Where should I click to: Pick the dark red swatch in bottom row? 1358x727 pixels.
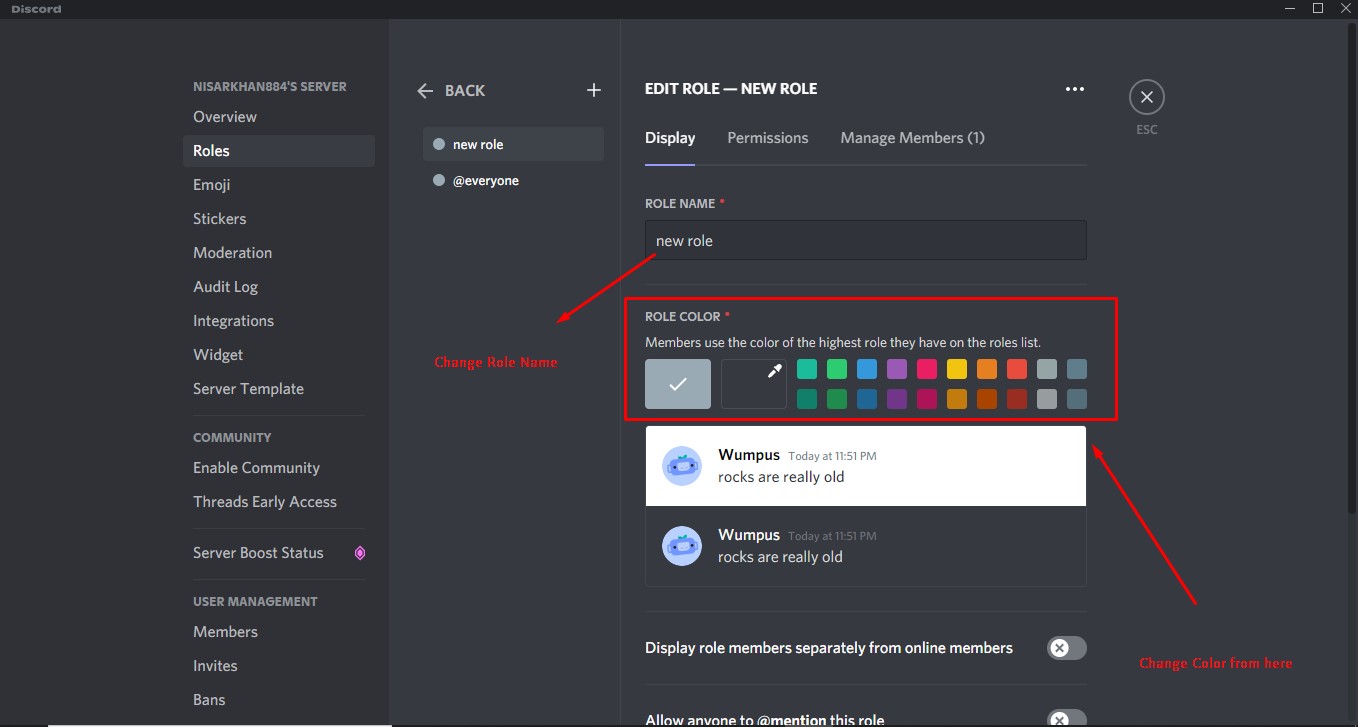(x=1017, y=399)
